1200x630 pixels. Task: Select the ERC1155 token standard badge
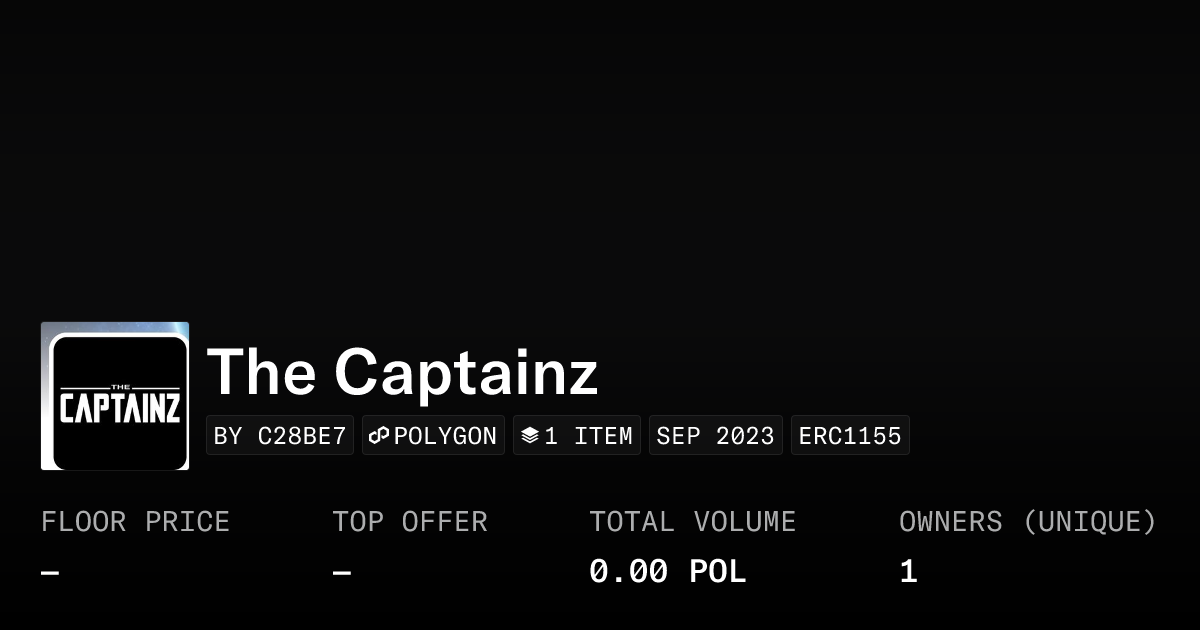[x=850, y=436]
